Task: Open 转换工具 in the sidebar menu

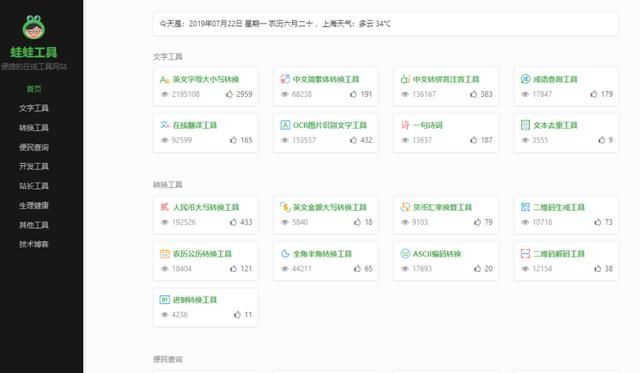Action: (x=34, y=128)
